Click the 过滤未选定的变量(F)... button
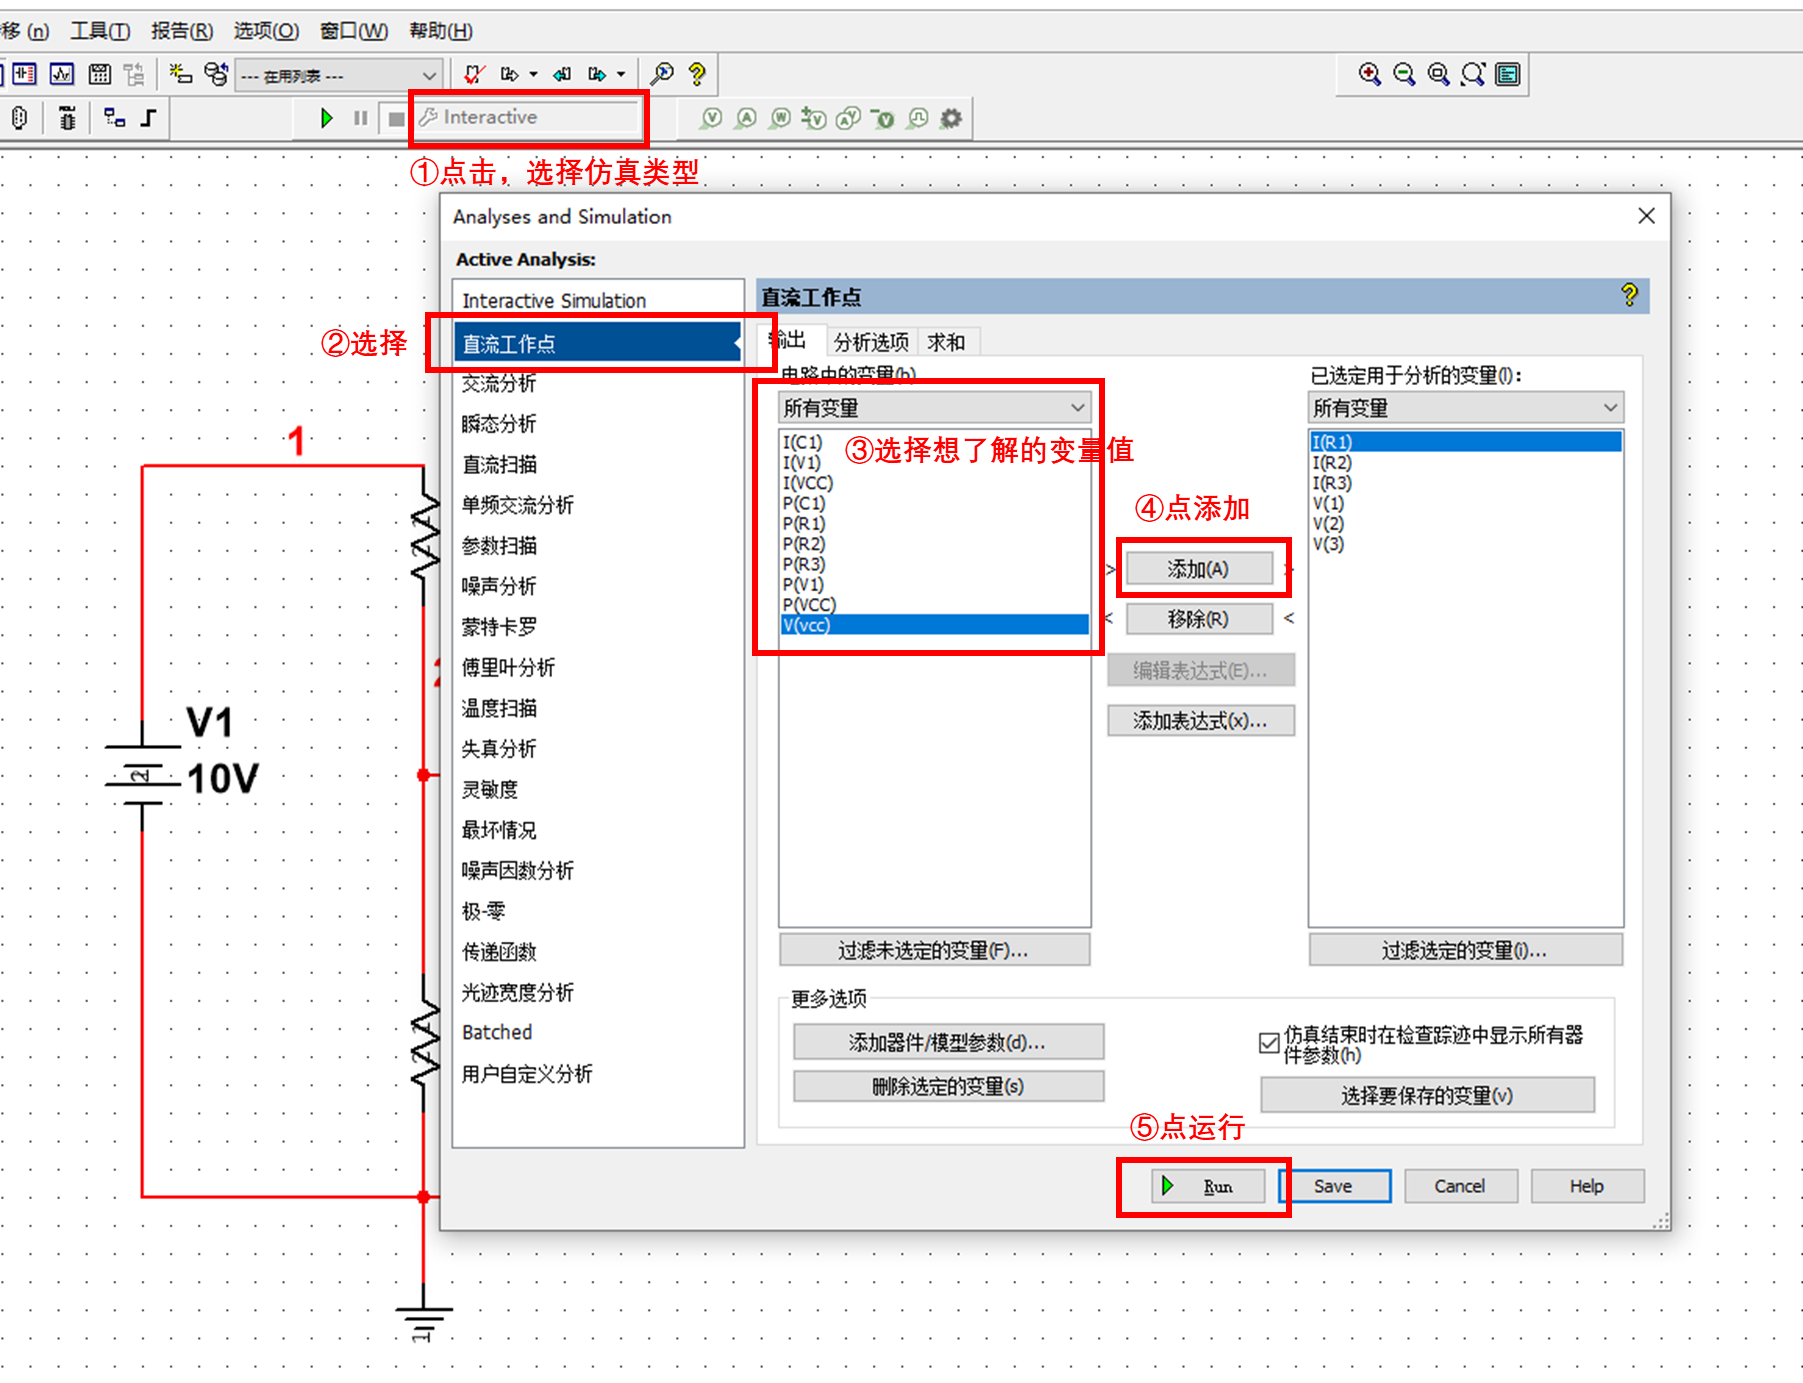1803x1383 pixels. coord(933,950)
